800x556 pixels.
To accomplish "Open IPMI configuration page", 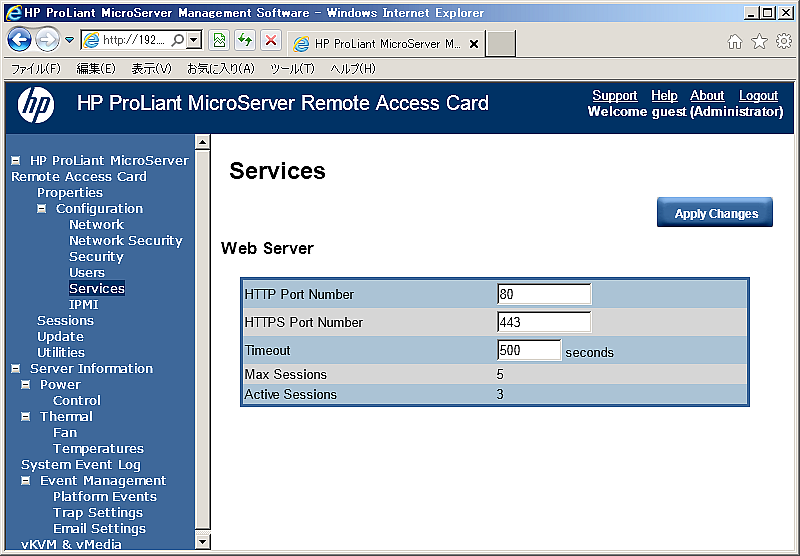I will click(x=84, y=305).
